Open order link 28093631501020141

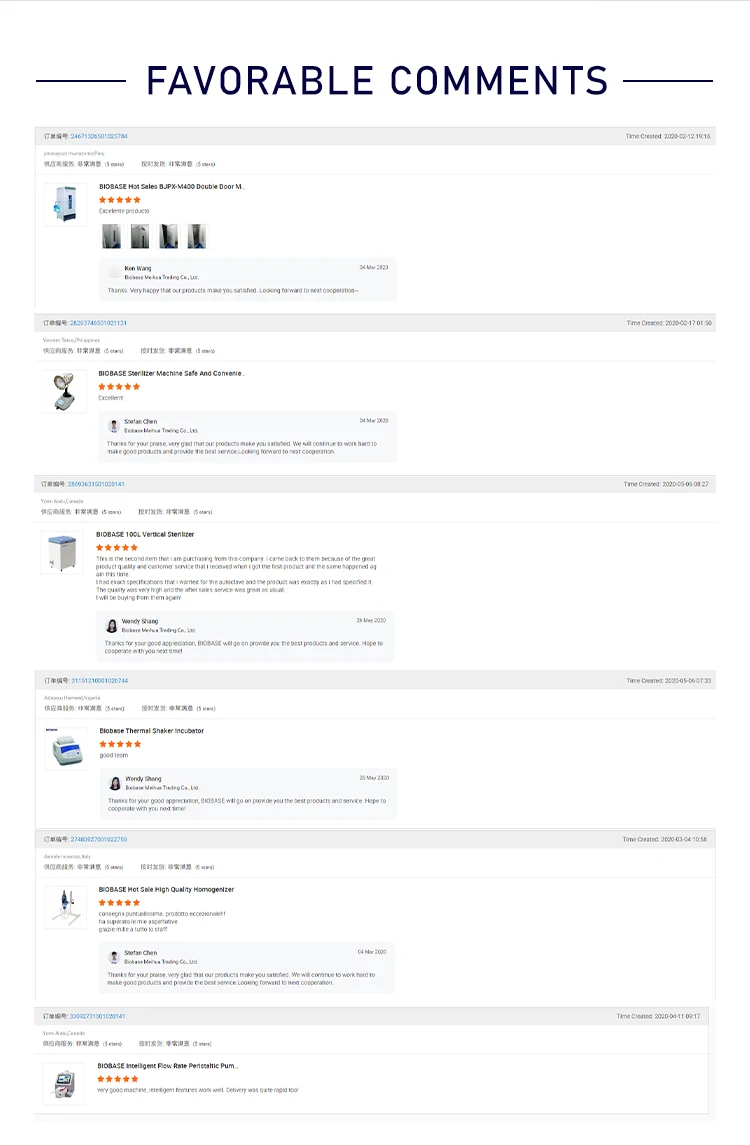tap(96, 484)
